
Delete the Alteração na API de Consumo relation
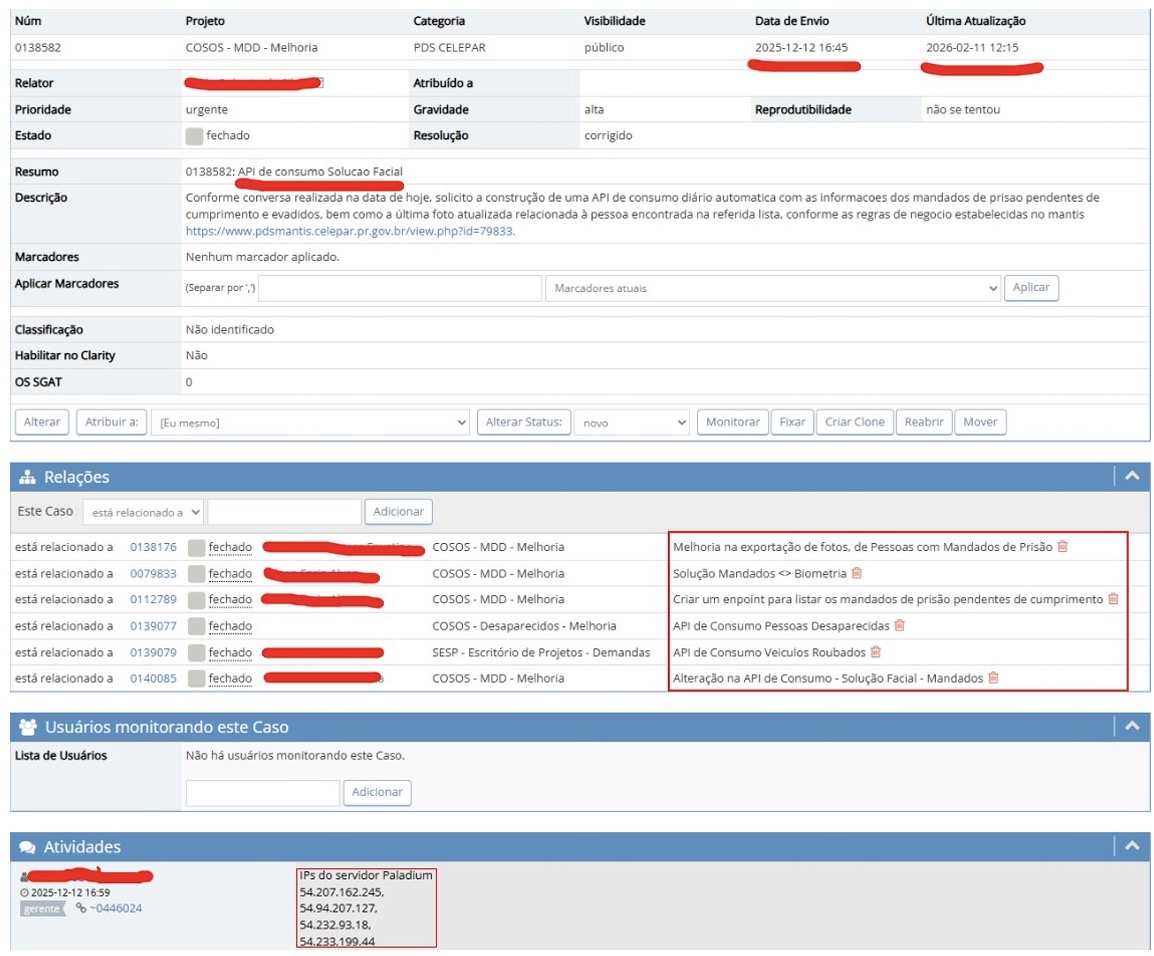[993, 678]
